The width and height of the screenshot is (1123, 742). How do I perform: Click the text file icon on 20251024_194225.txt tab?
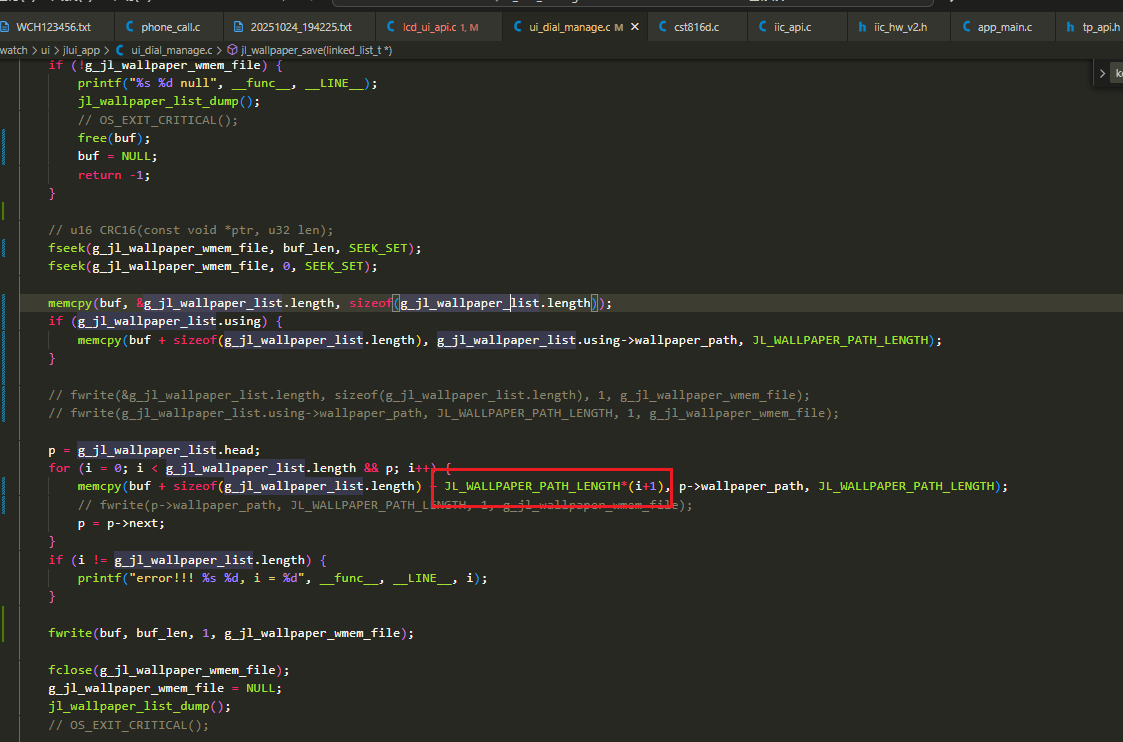click(x=238, y=27)
